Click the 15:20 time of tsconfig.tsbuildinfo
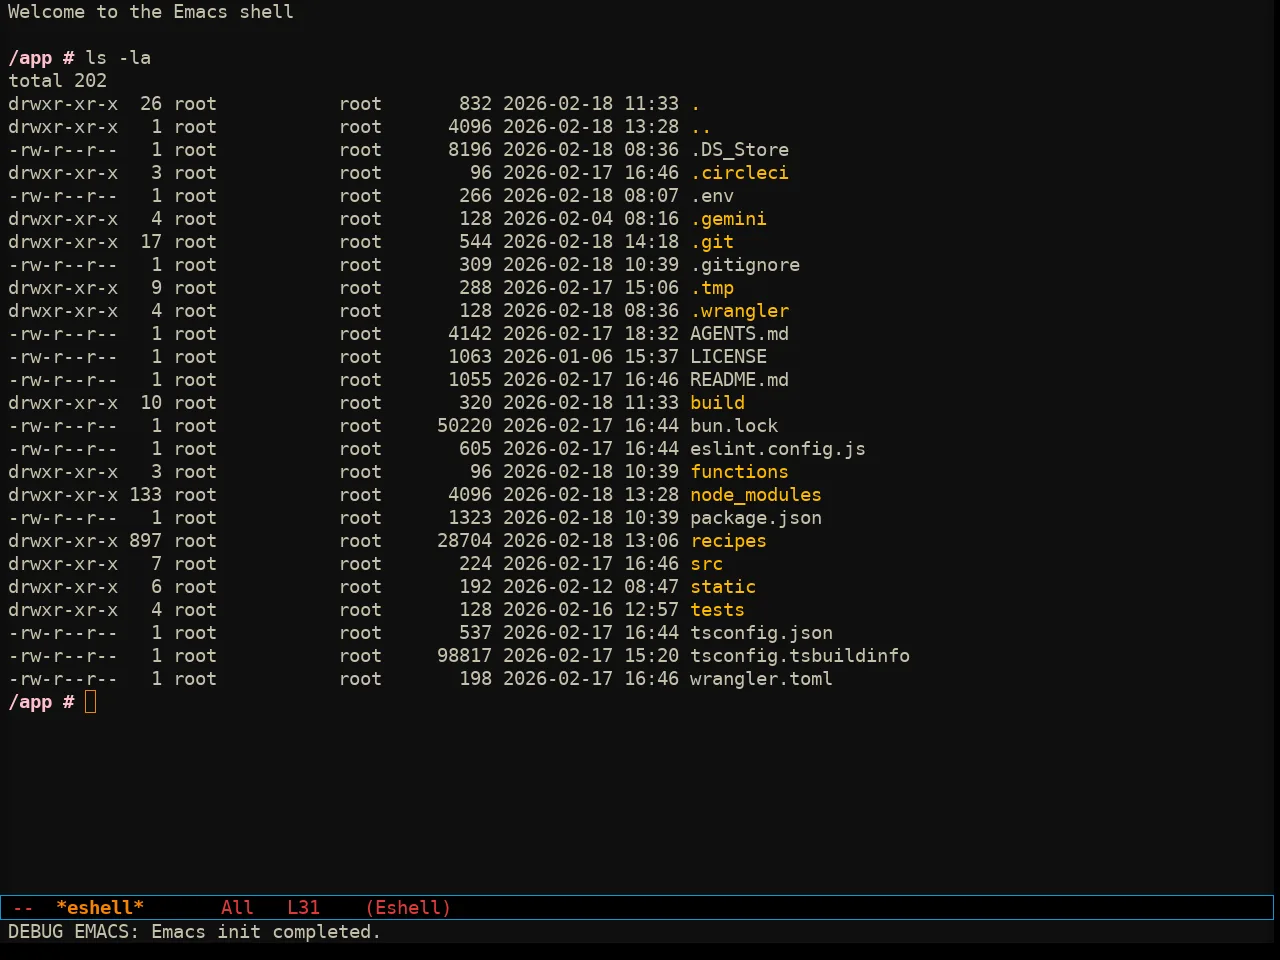Screen dimensions: 1280x960 pos(652,656)
